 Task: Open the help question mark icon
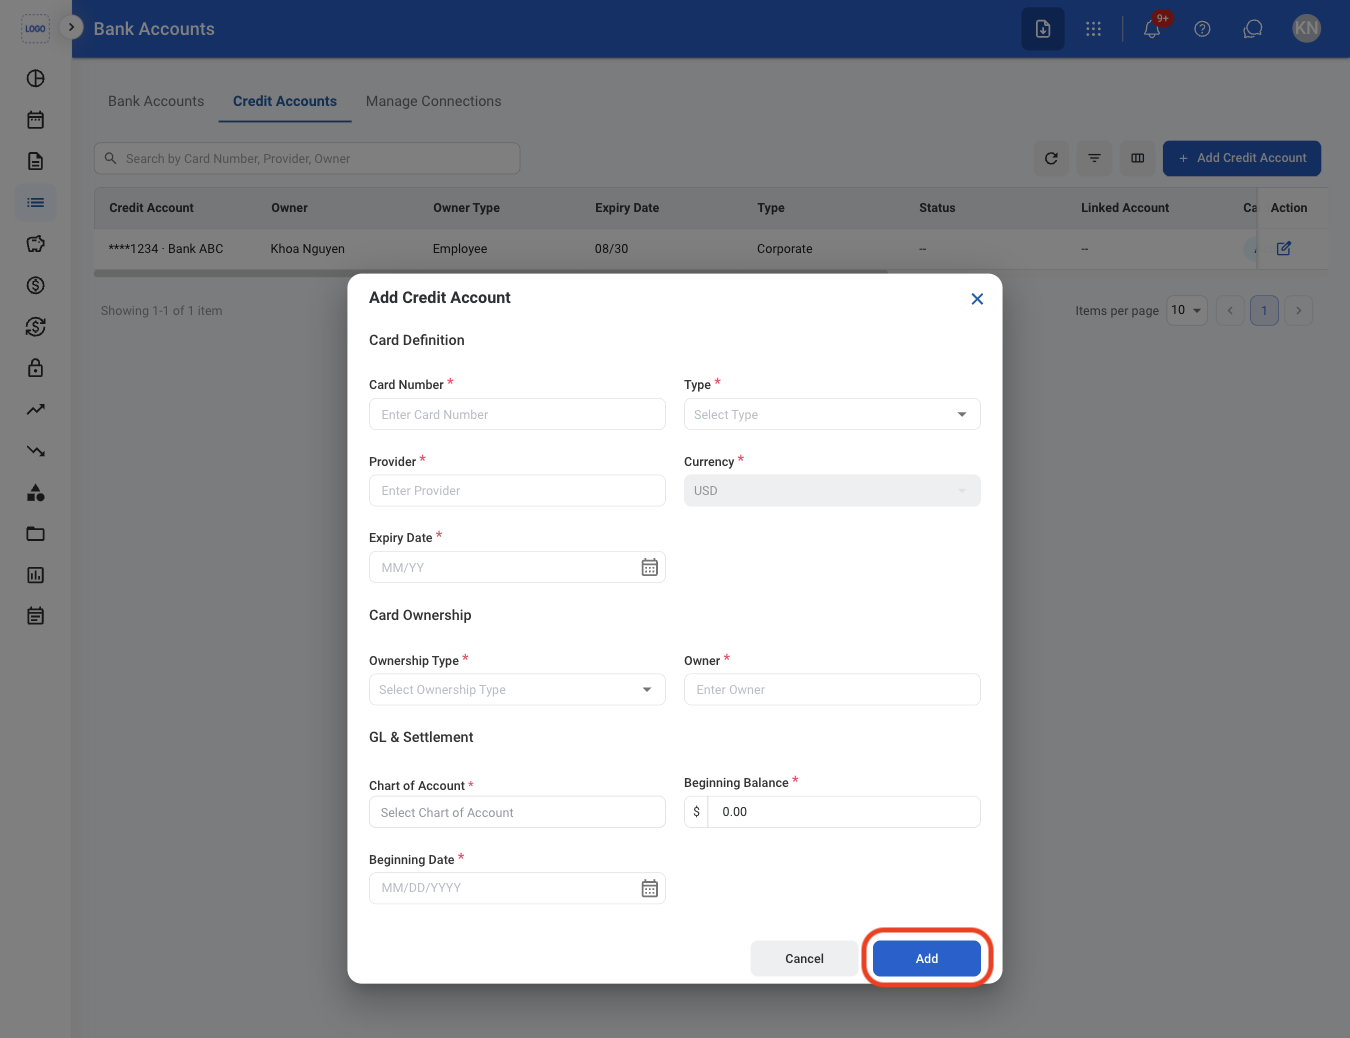(x=1202, y=29)
